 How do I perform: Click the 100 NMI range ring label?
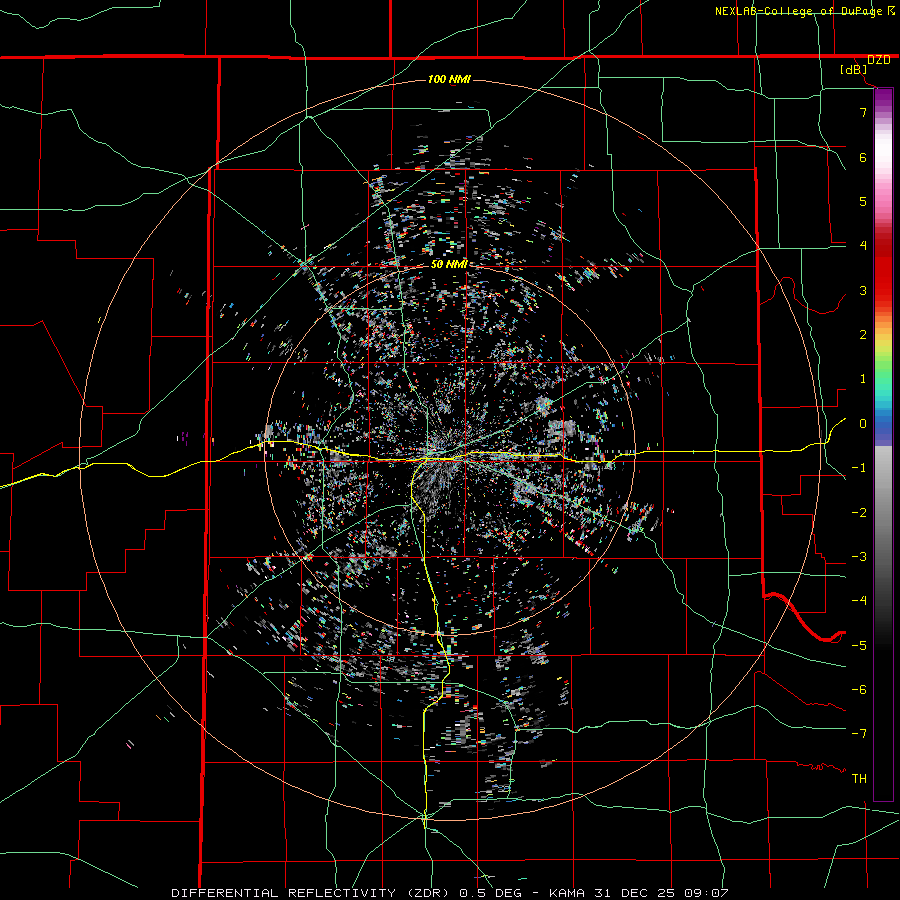[449, 79]
